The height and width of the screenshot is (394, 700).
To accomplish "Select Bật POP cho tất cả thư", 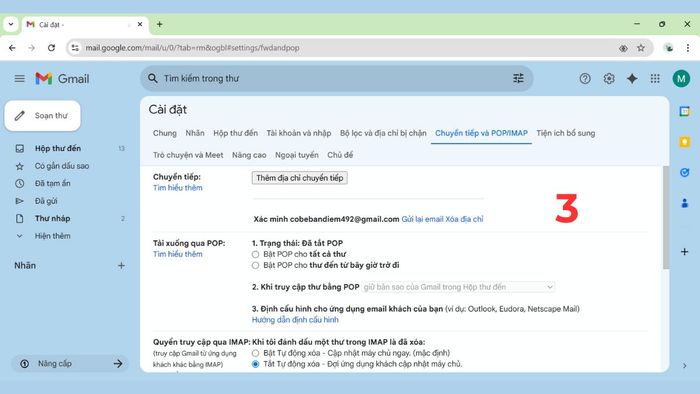I will click(255, 254).
